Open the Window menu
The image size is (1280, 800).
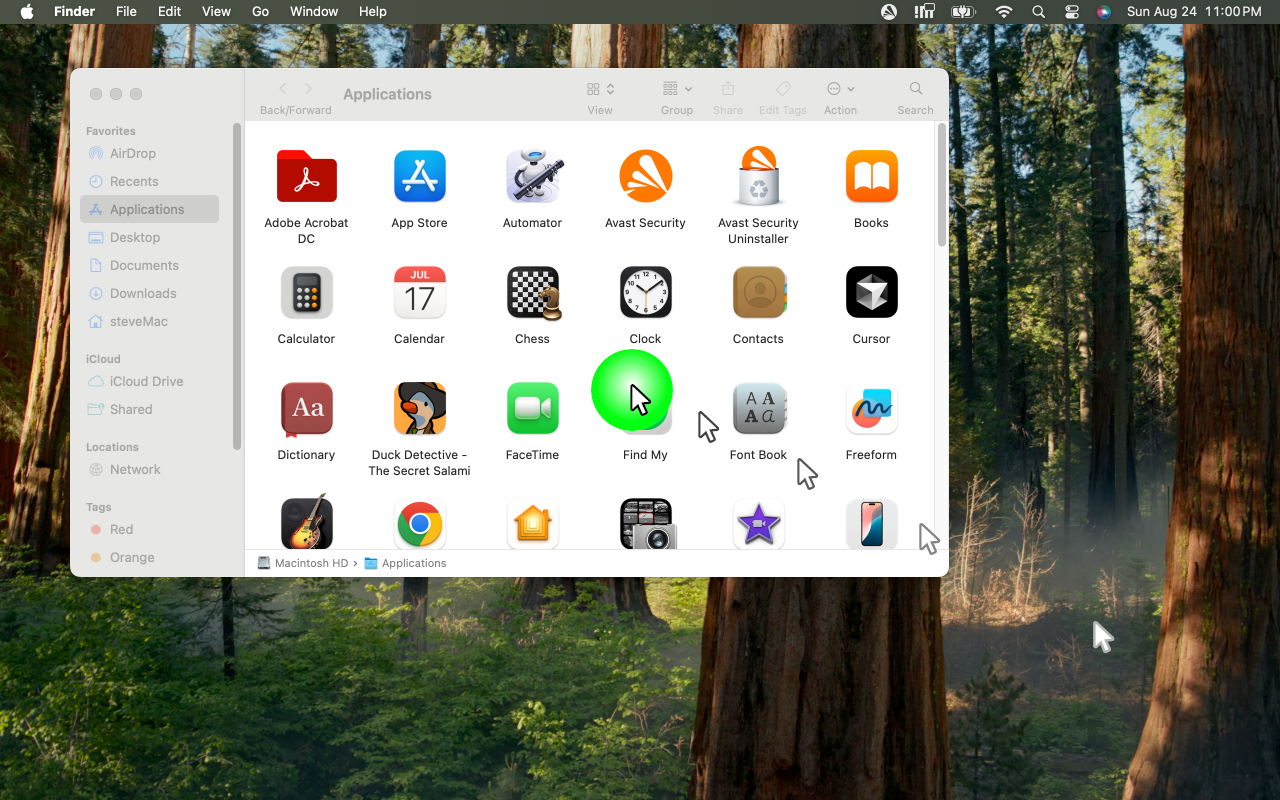314,11
